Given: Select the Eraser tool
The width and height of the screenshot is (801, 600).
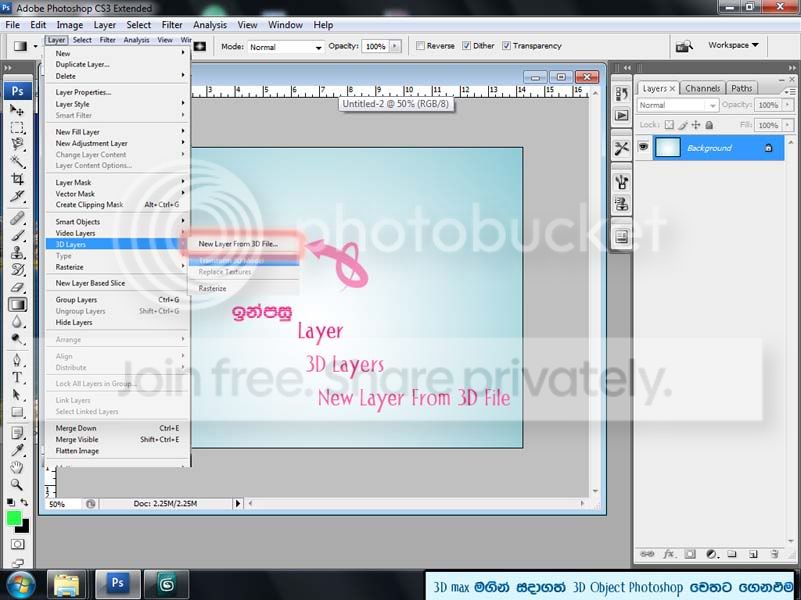Looking at the screenshot, I should tap(17, 287).
